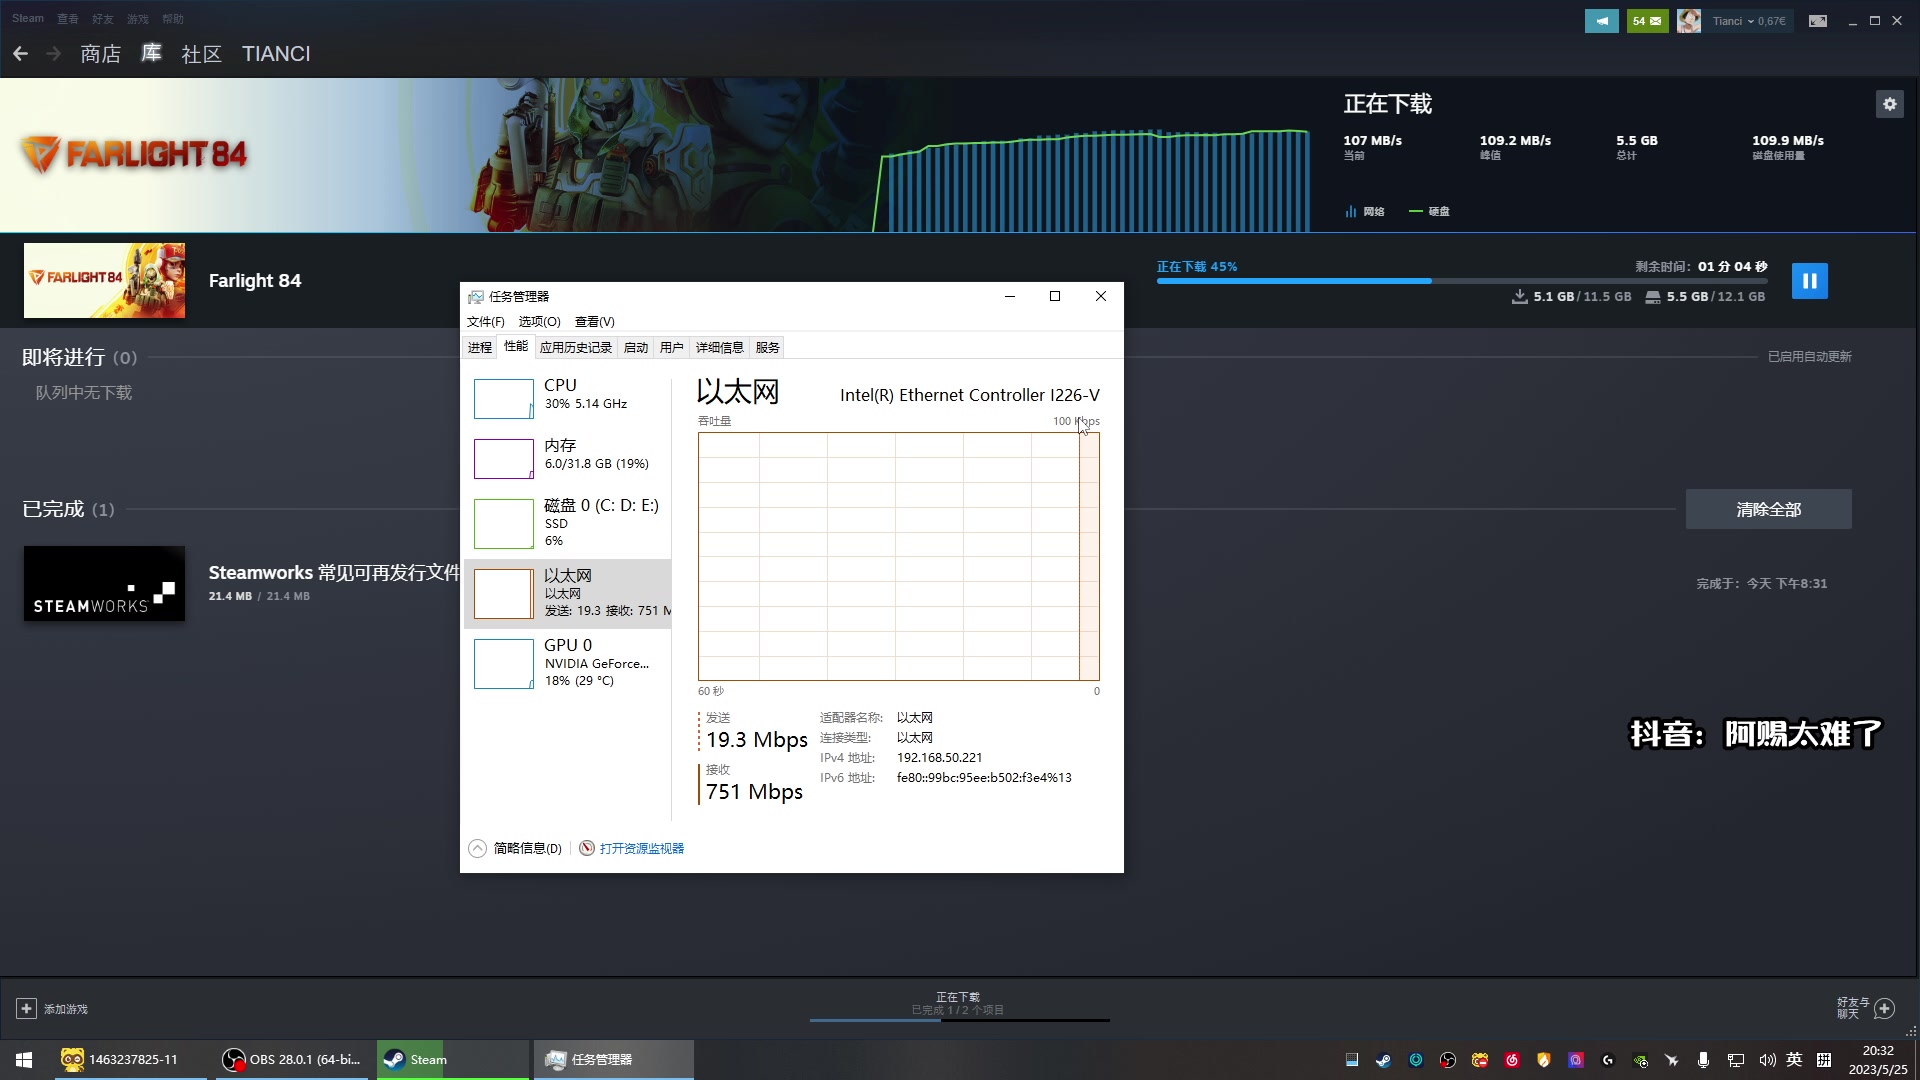Open the 查看 menu in Steam
Image resolution: width=1920 pixels, height=1080 pixels.
click(67, 19)
